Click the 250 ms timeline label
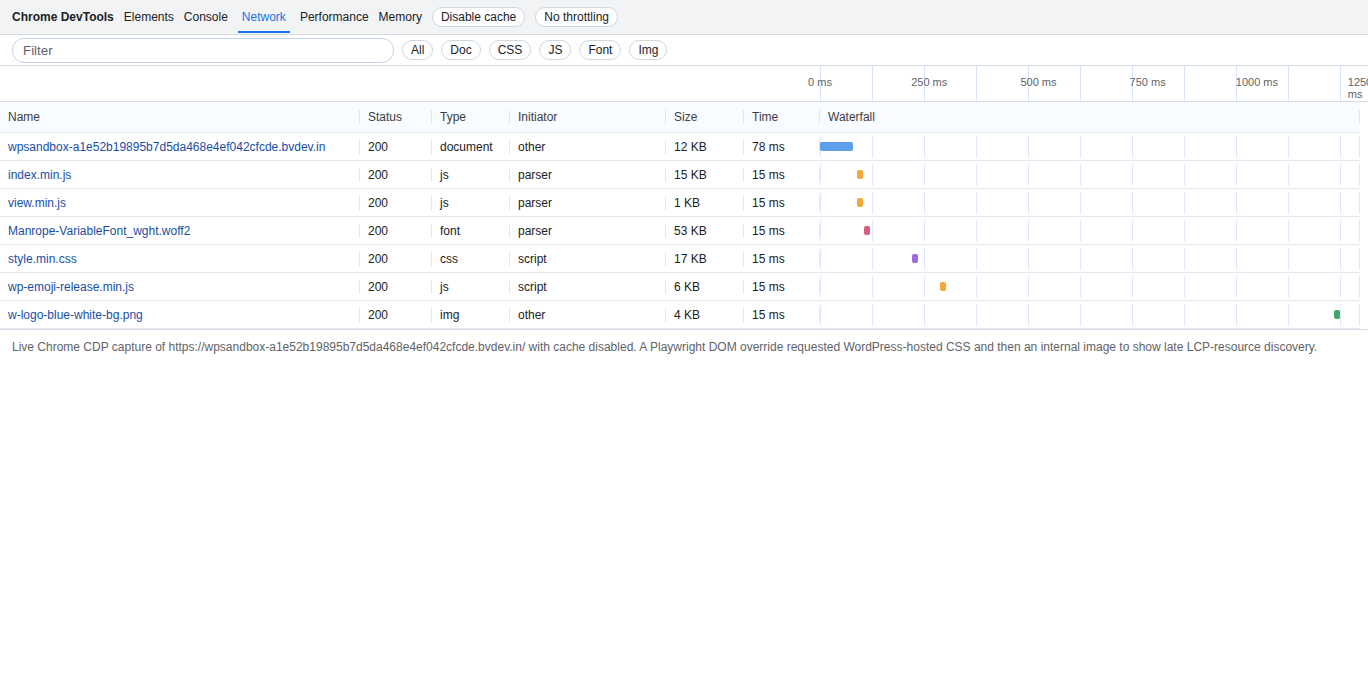 pos(929,82)
